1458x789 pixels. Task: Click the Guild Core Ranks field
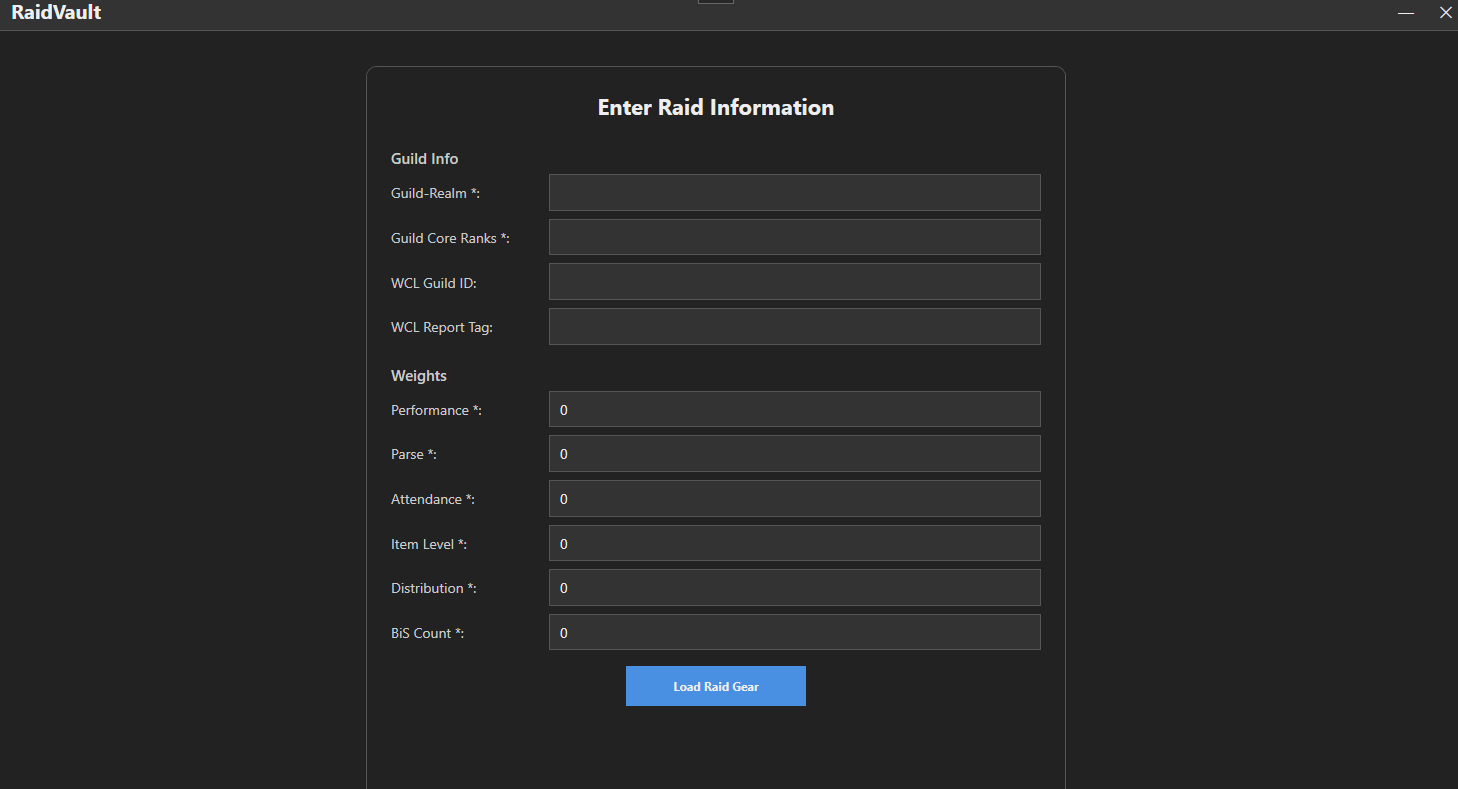(794, 237)
